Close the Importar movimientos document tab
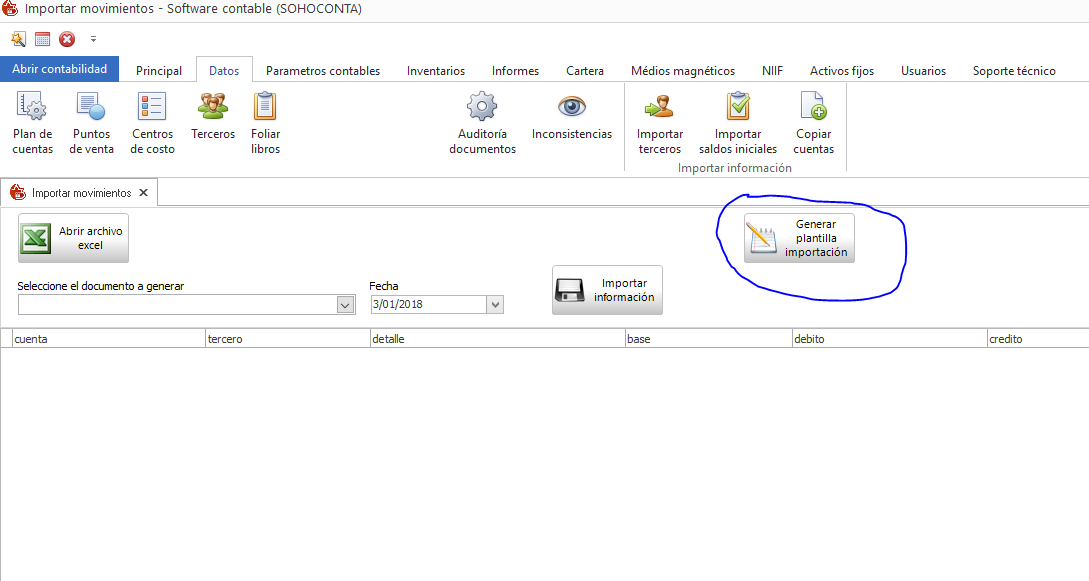Image resolution: width=1089 pixels, height=581 pixels. tap(143, 193)
